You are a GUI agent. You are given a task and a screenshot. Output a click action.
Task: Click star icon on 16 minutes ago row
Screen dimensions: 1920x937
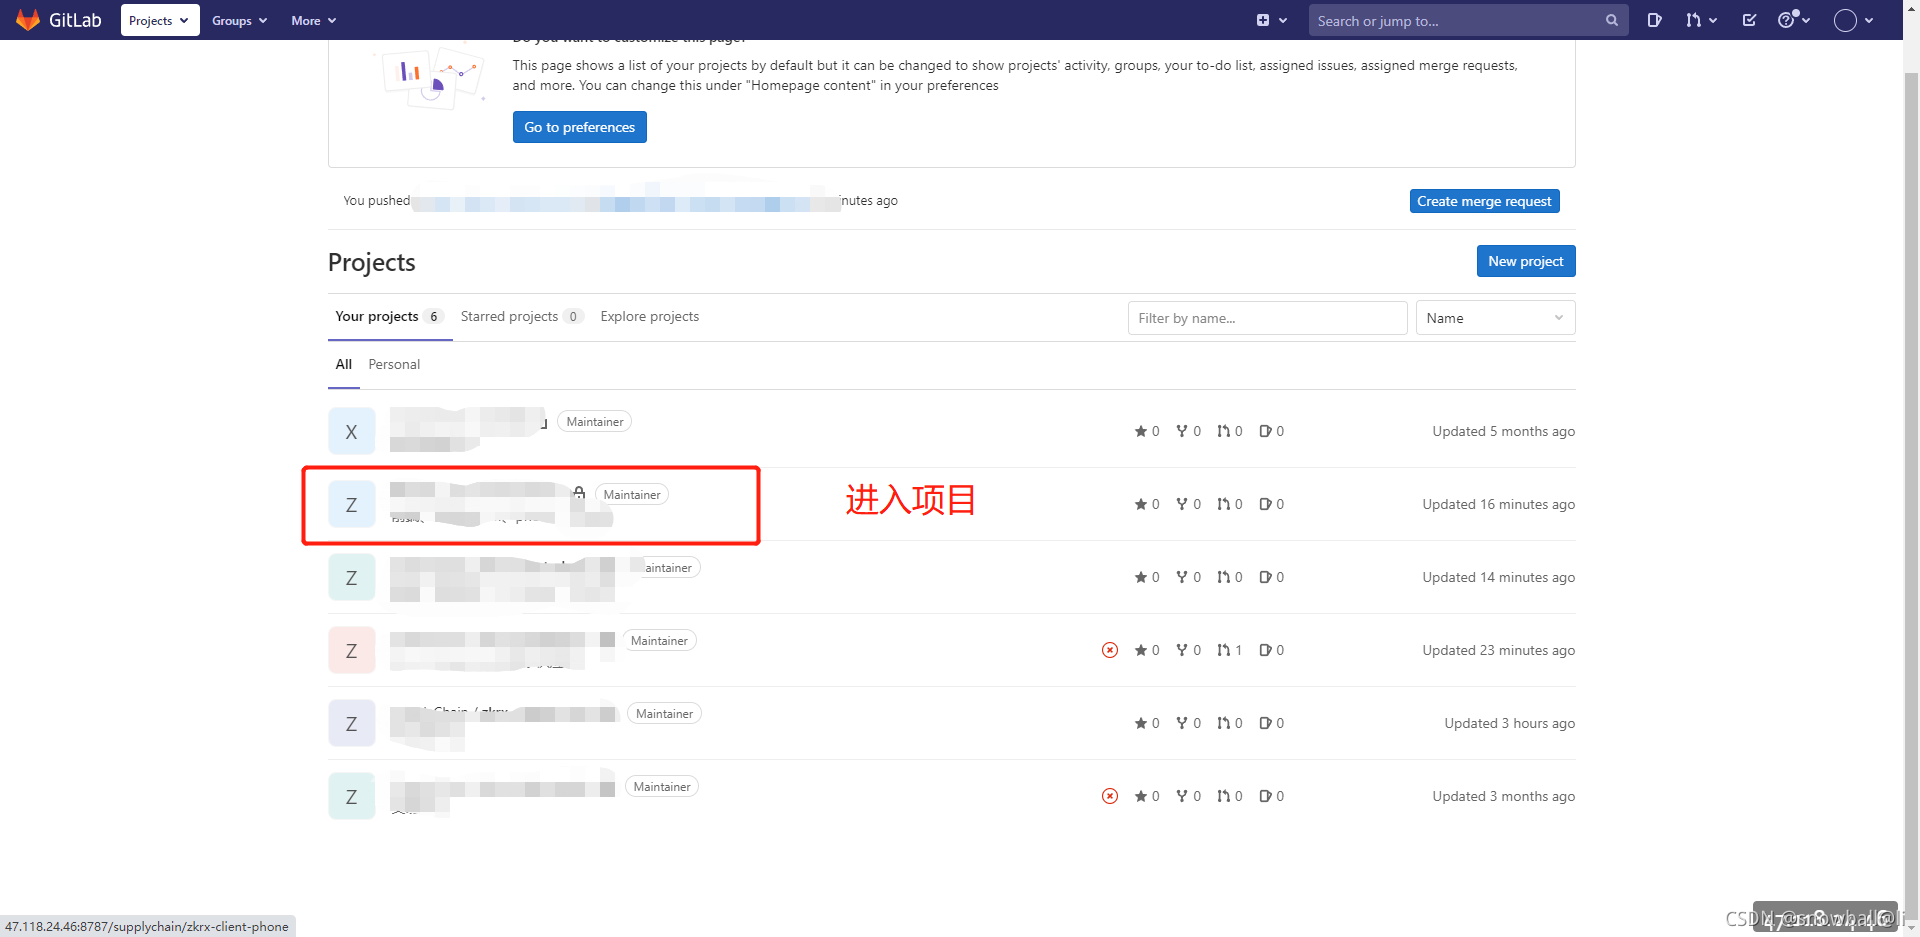1140,504
